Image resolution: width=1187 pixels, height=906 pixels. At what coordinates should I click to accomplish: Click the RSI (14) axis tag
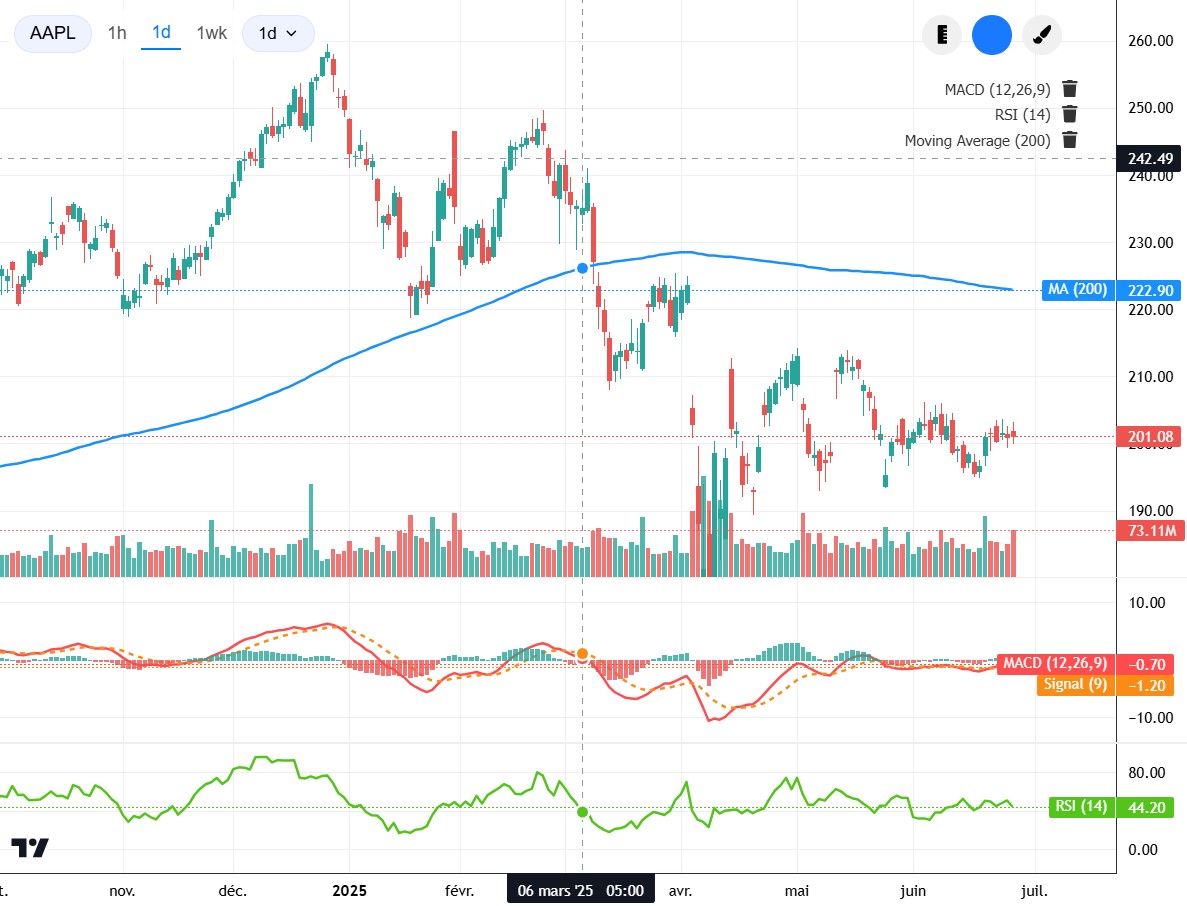click(x=1081, y=807)
